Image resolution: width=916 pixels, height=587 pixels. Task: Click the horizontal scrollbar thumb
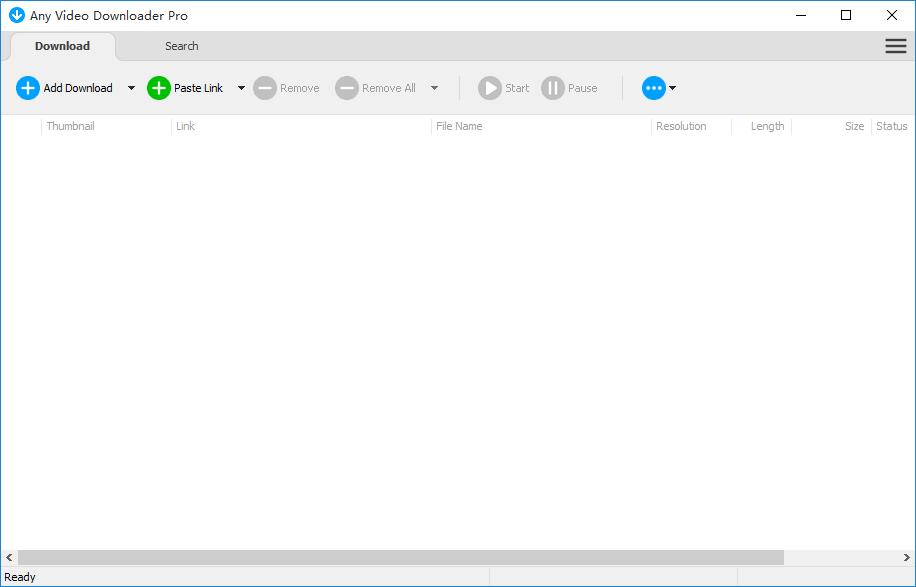(401, 558)
